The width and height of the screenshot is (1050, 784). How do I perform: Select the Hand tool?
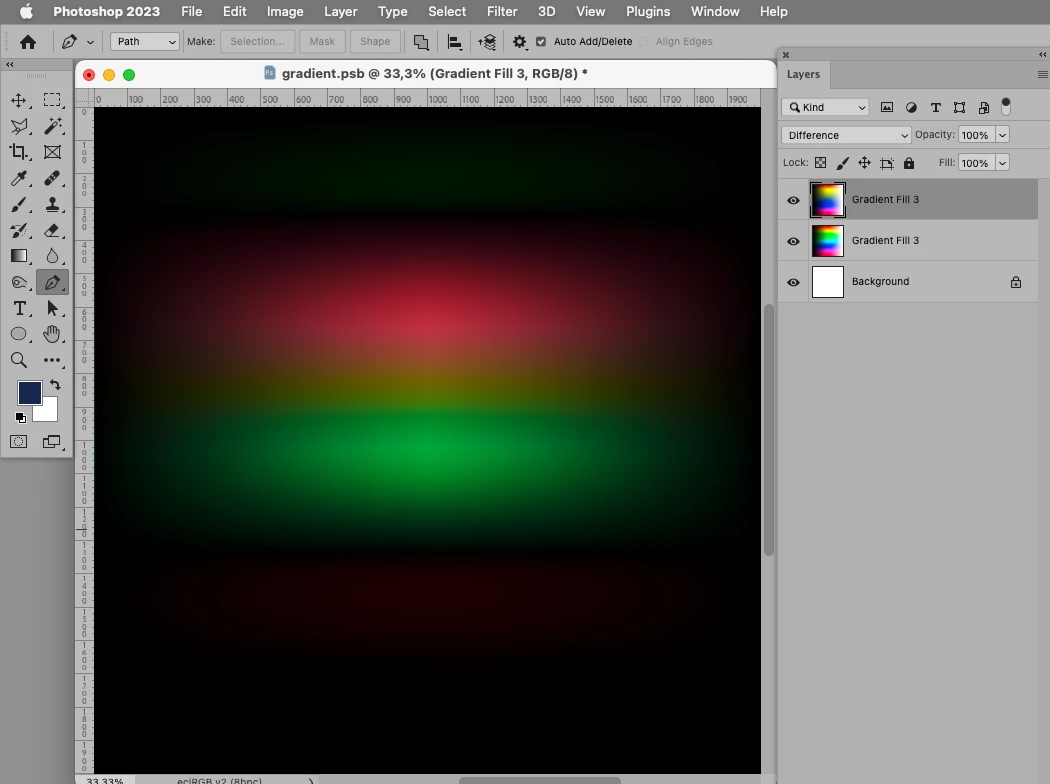coord(52,334)
